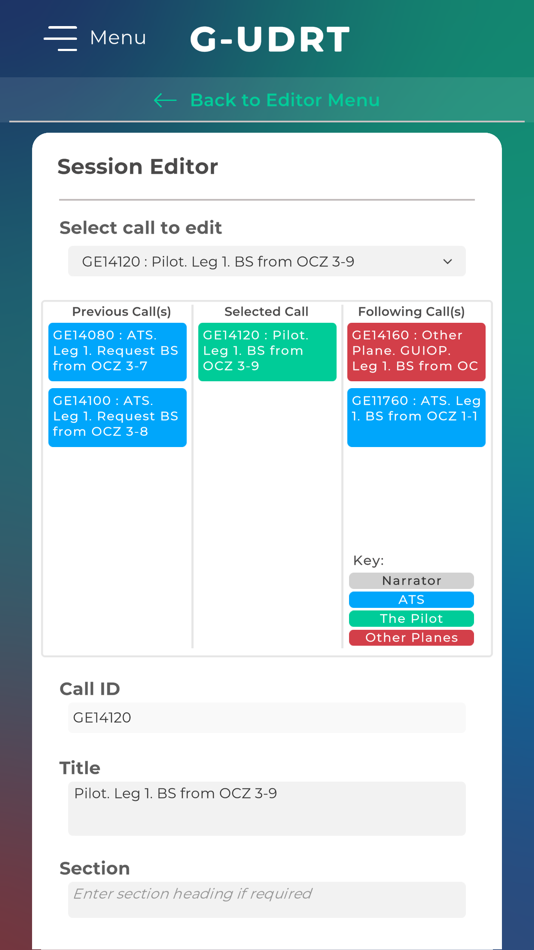The width and height of the screenshot is (534, 950).
Task: Click the Following Call(s) column header
Action: tap(412, 312)
